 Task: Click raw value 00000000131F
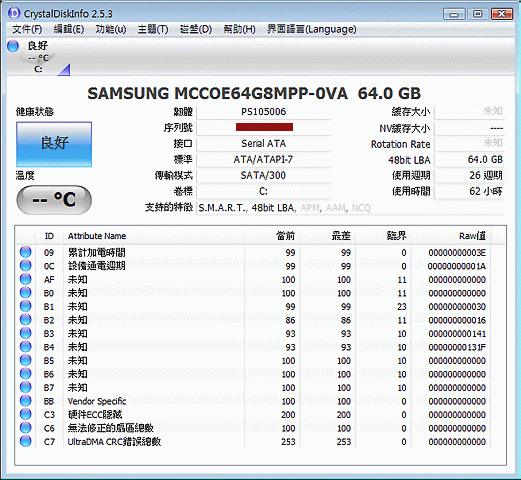coord(457,347)
